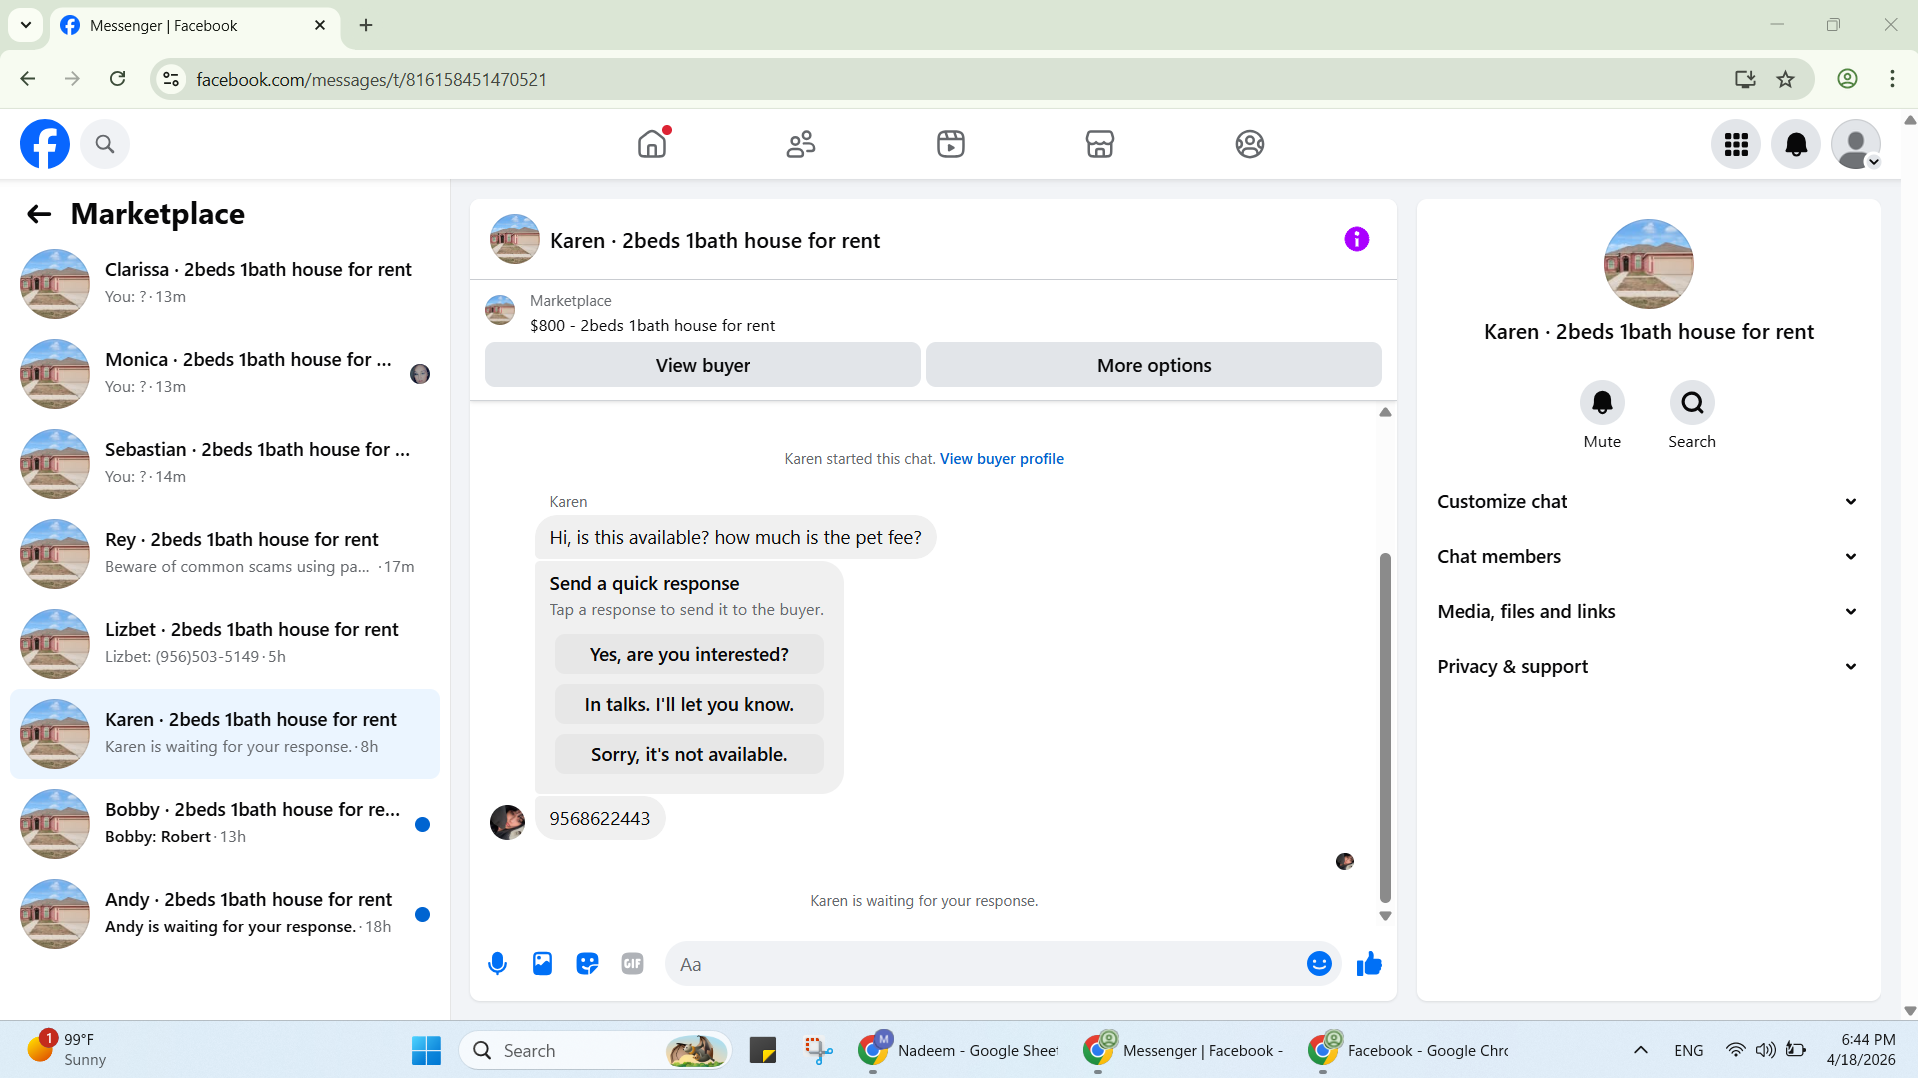The width and height of the screenshot is (1918, 1078).
Task: Go to the Home feed icon
Action: tap(652, 144)
